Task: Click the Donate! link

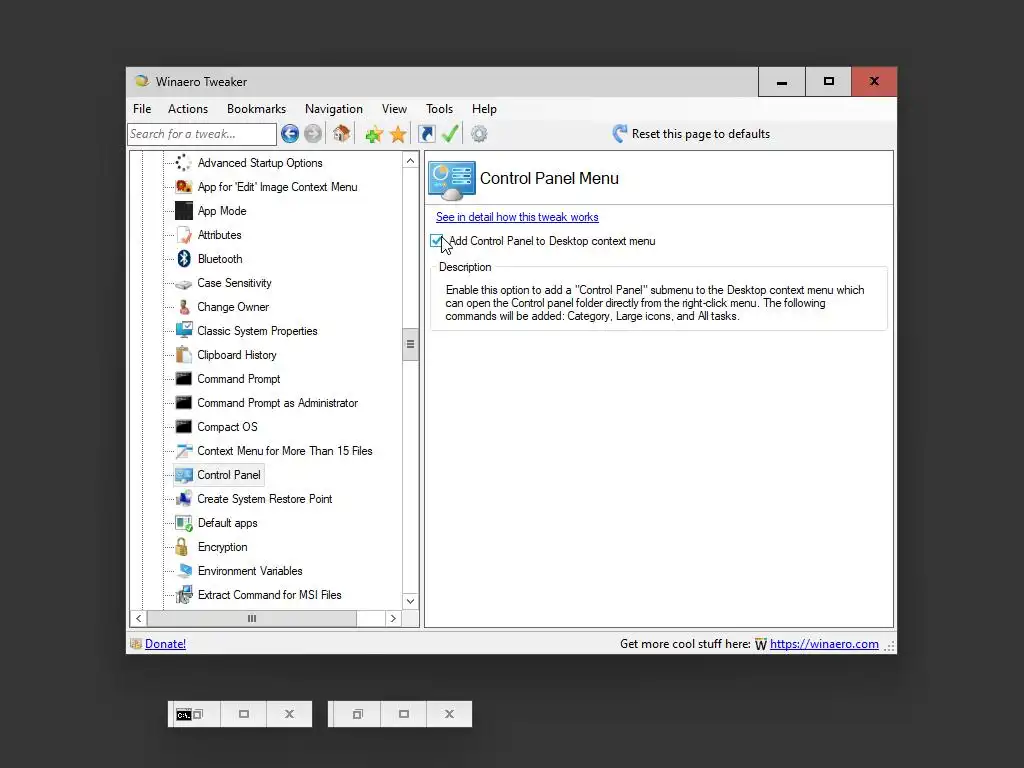Action: click(x=165, y=644)
